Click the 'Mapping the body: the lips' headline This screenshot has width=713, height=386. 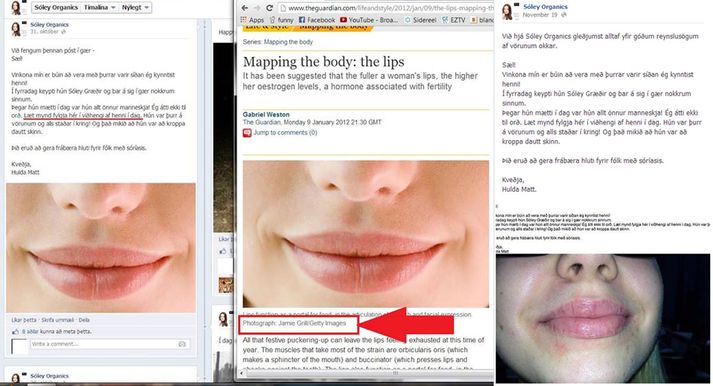(323, 61)
